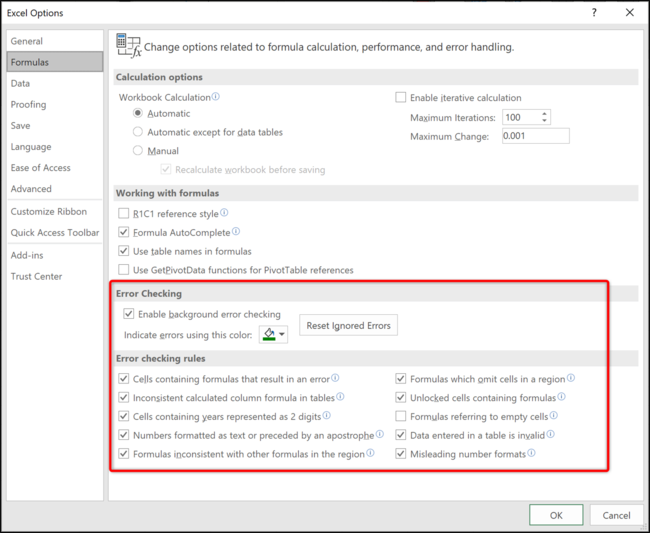Select the Manual calculation radio button
This screenshot has width=650, height=533.
point(138,150)
